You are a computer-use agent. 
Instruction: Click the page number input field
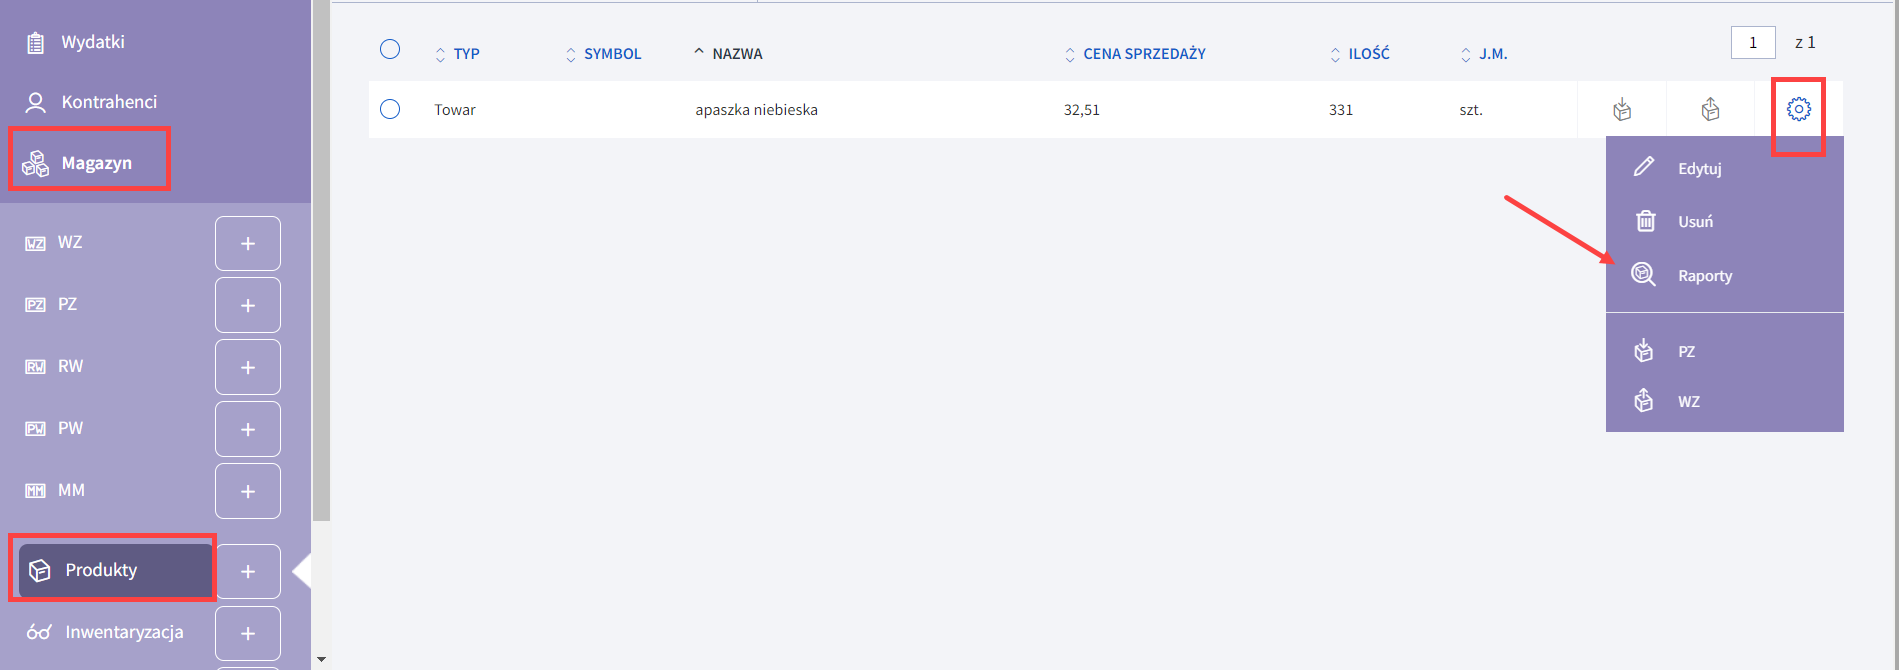[1752, 43]
